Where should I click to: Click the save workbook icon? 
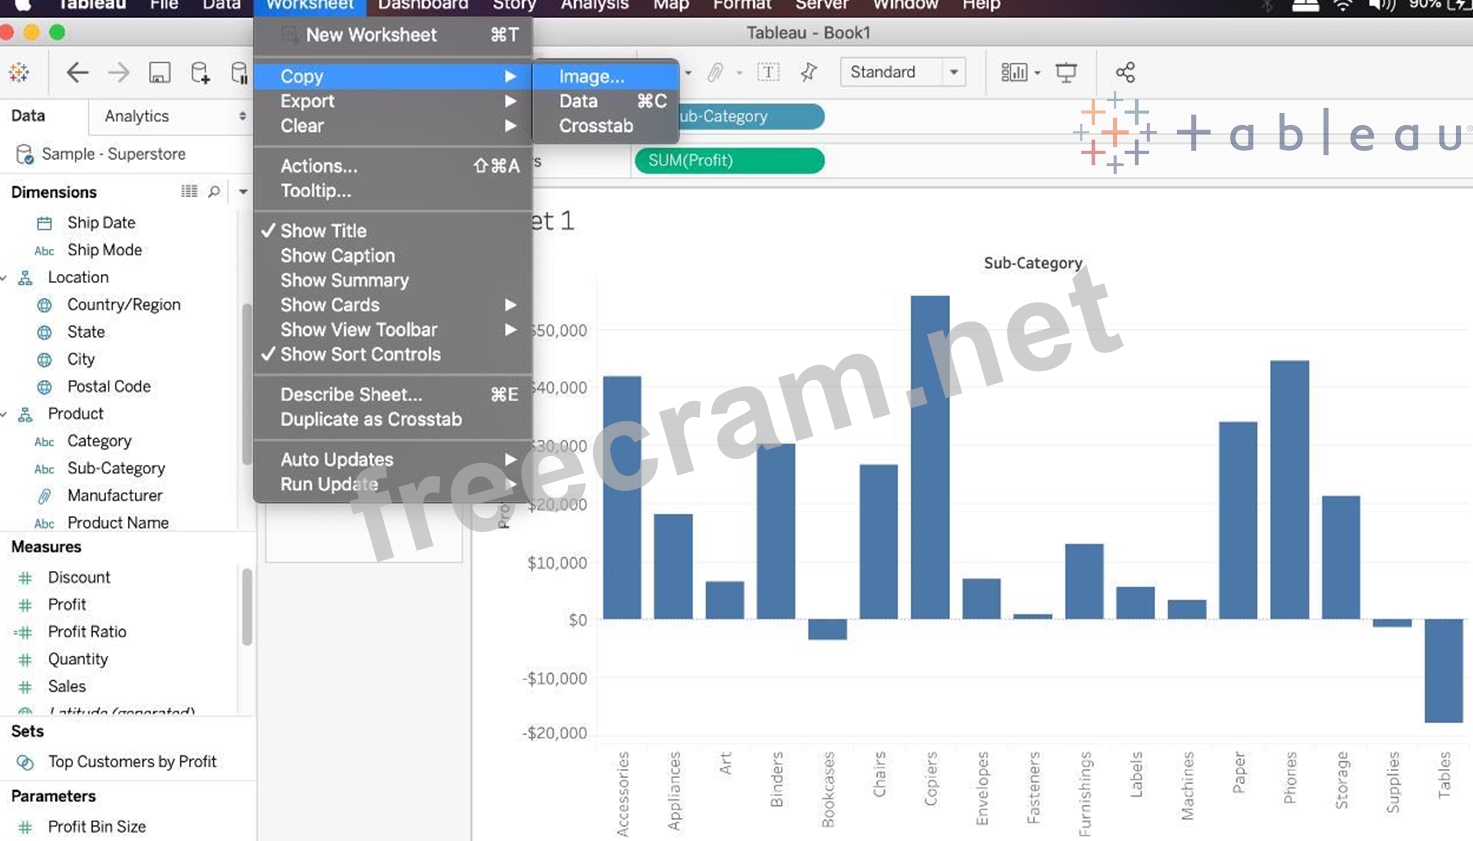pos(159,72)
